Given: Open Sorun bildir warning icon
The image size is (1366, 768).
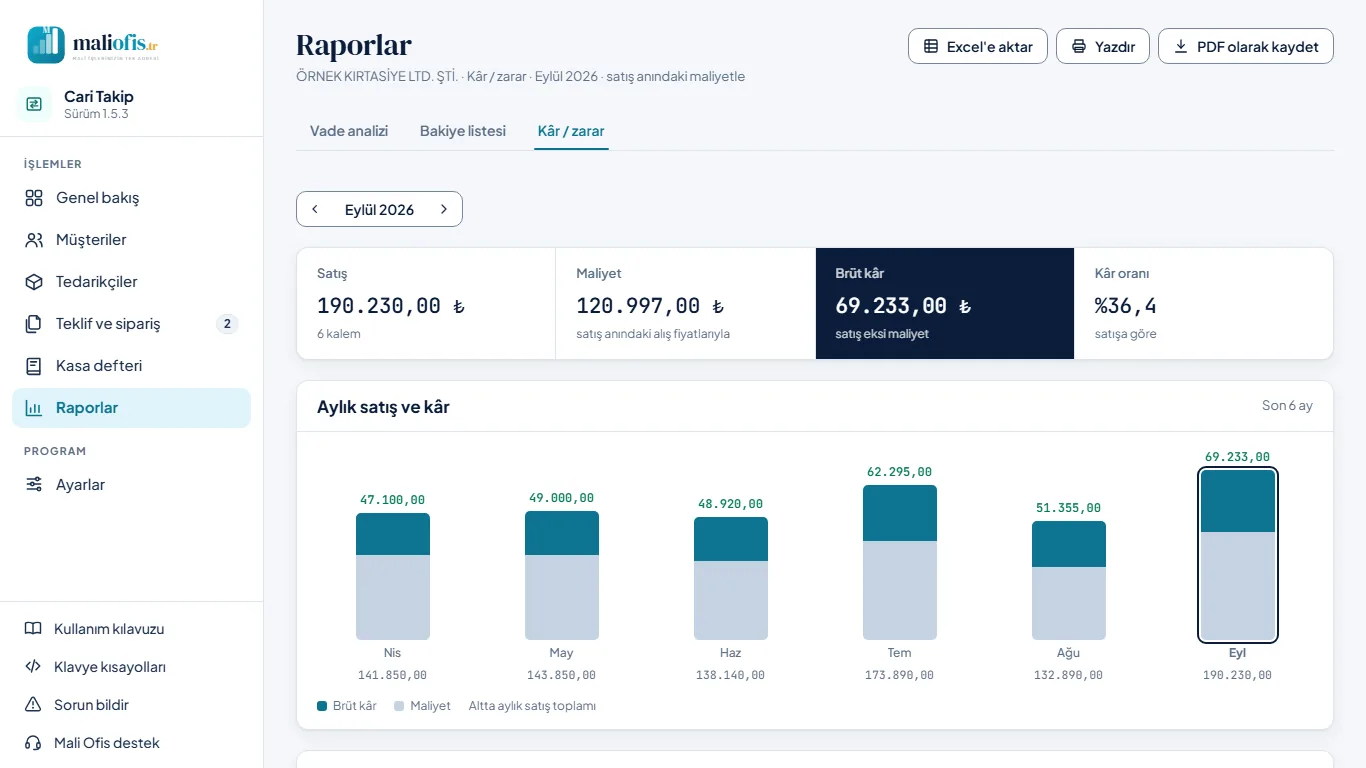Looking at the screenshot, I should point(33,705).
